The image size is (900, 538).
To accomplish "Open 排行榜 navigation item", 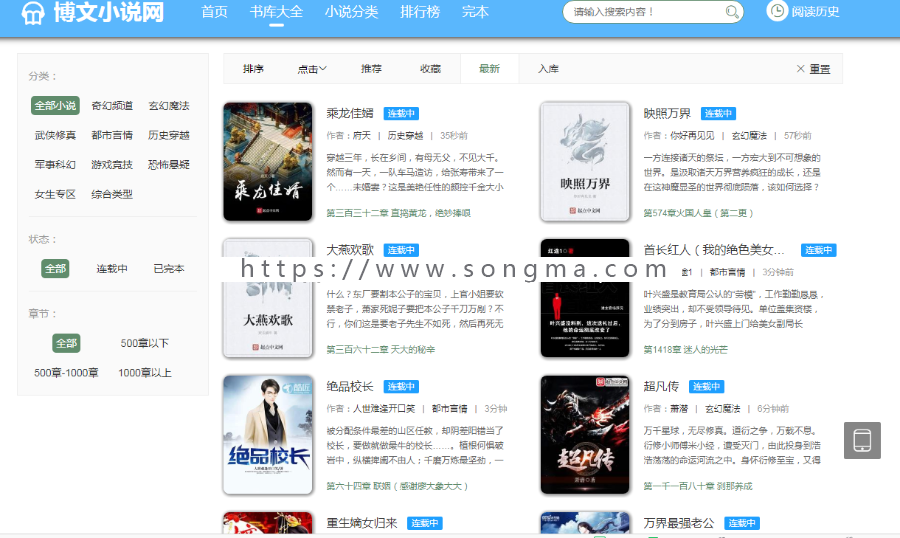I will tap(420, 11).
